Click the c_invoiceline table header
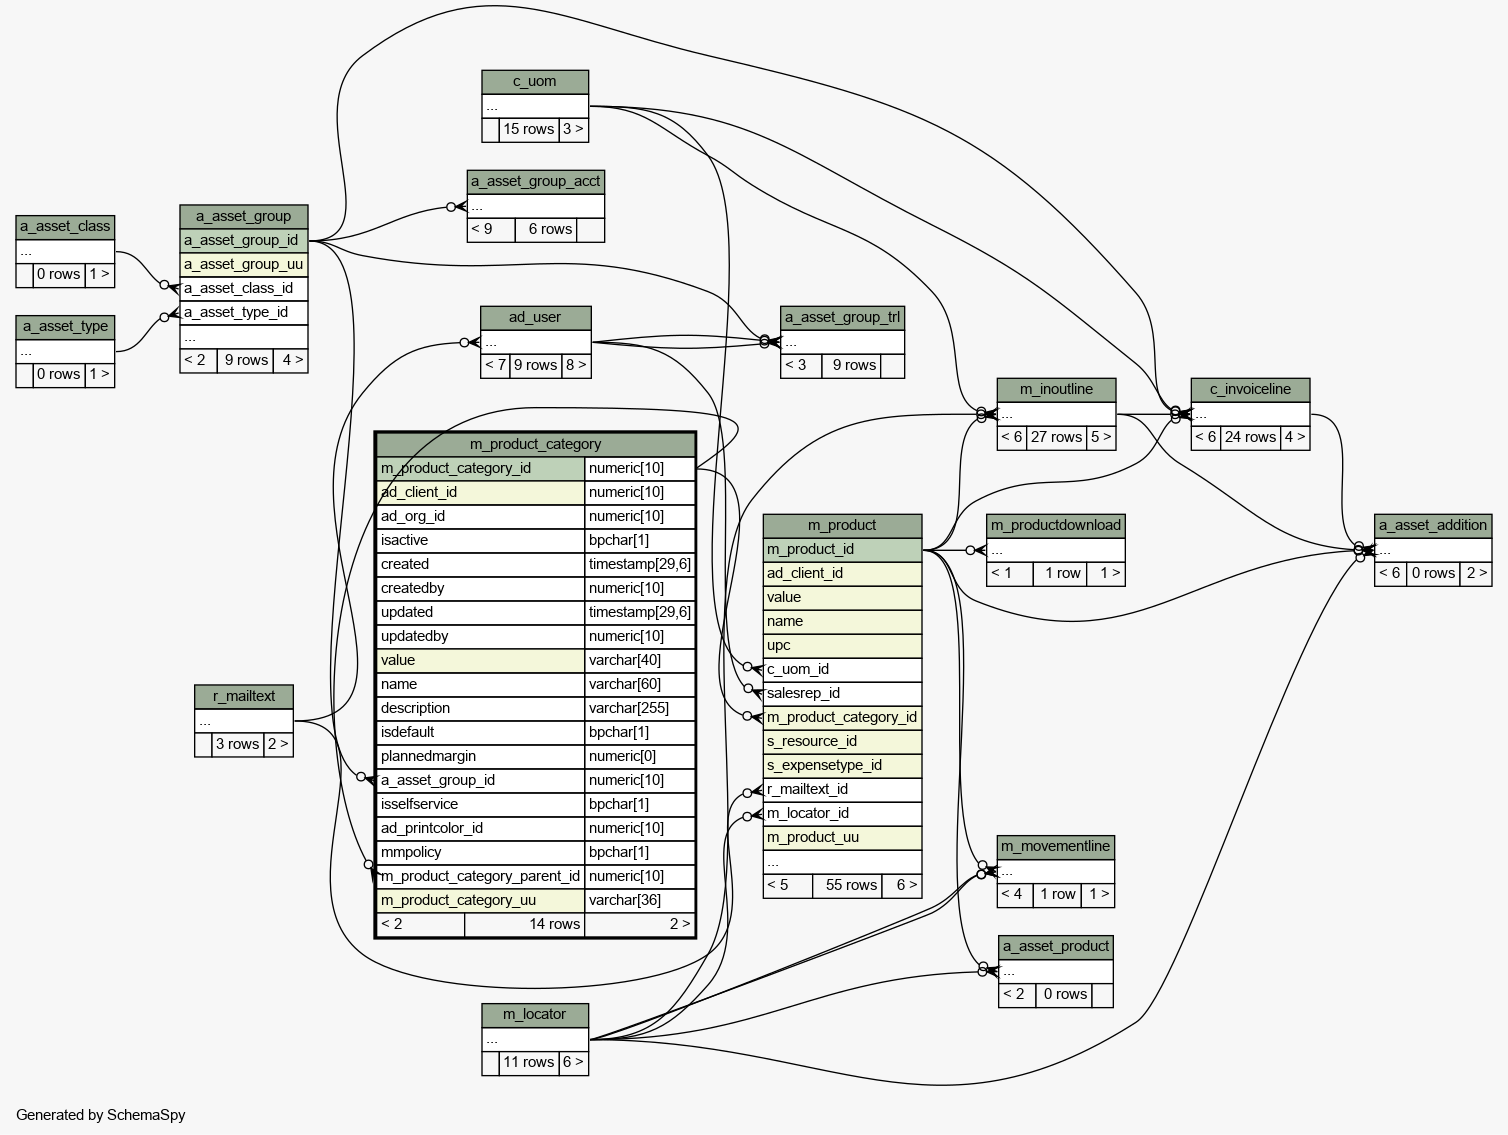 [x=1249, y=390]
